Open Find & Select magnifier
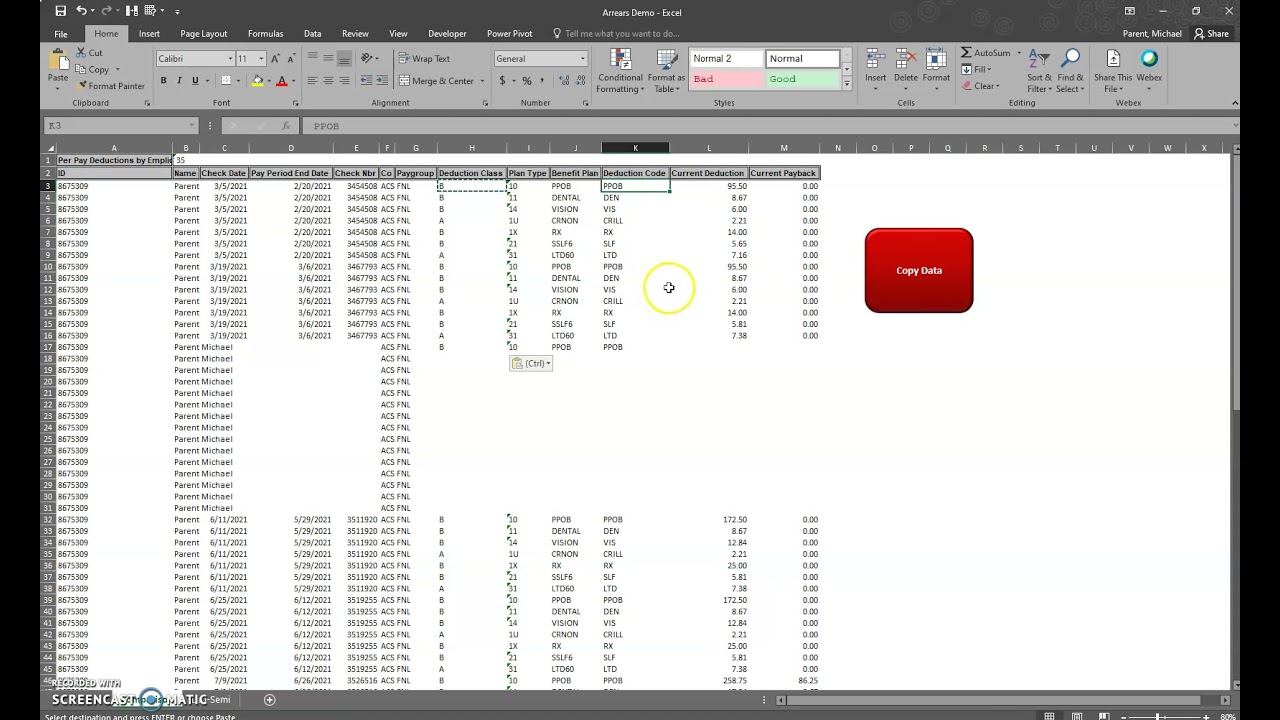This screenshot has height=720, width=1280. coord(1070,72)
